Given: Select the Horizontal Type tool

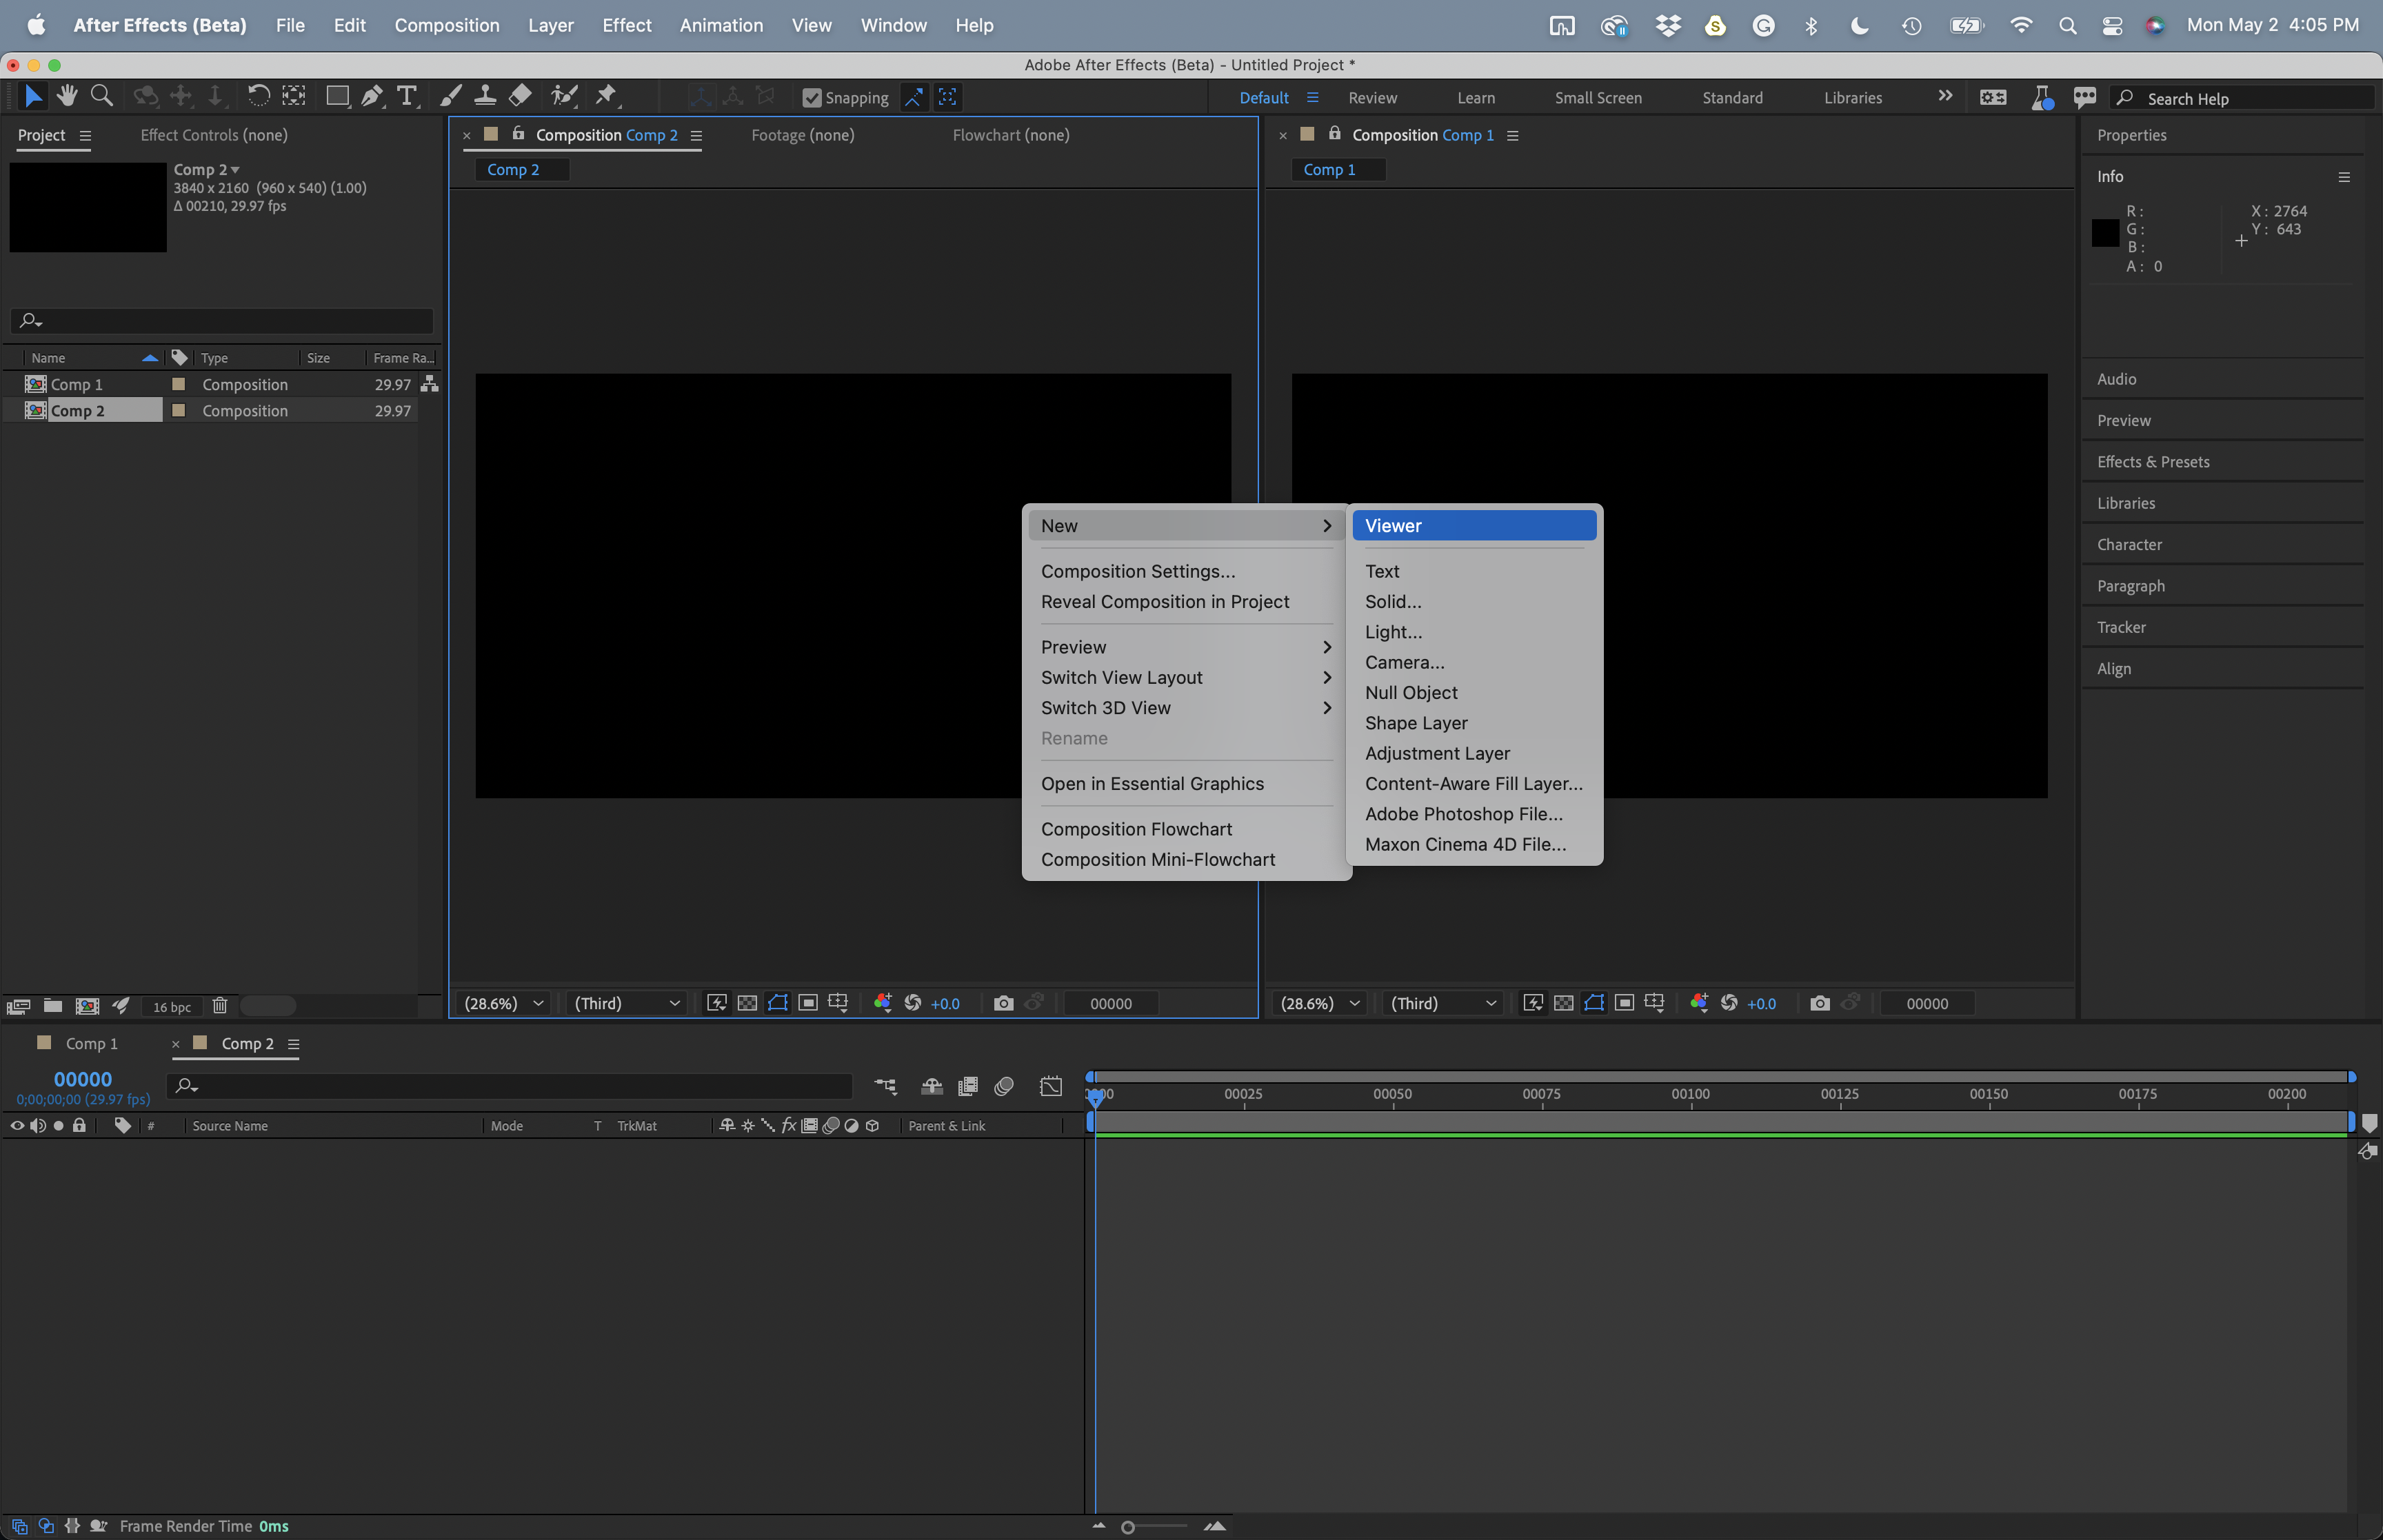Looking at the screenshot, I should [x=407, y=96].
